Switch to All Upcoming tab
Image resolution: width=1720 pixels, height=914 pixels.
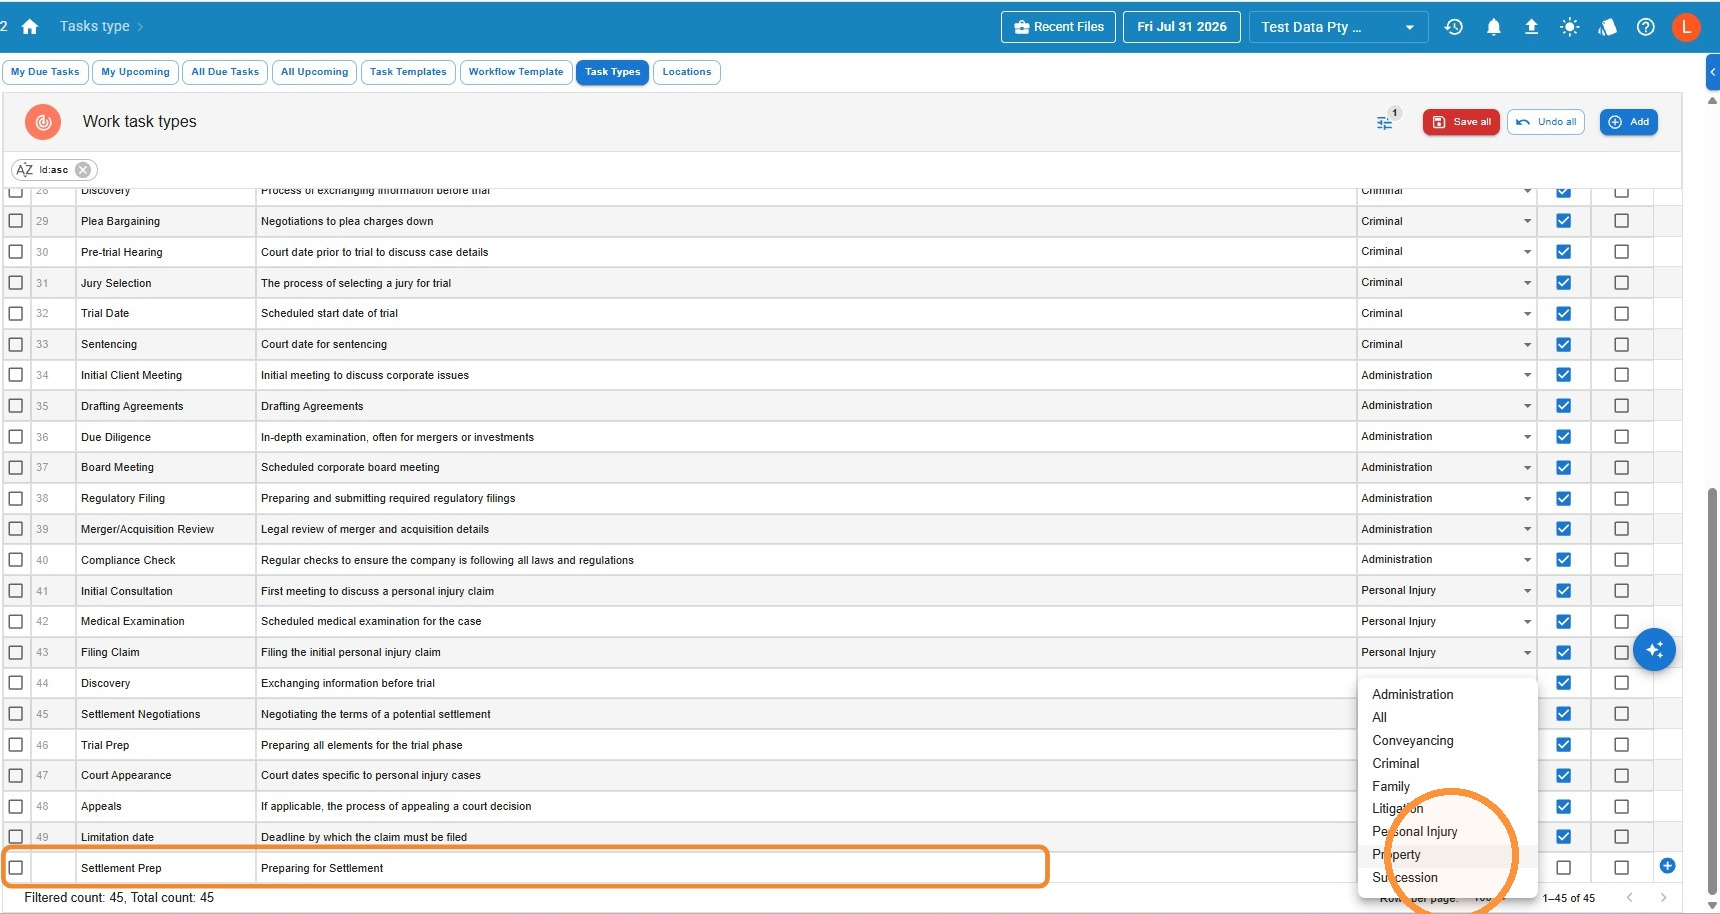click(314, 72)
